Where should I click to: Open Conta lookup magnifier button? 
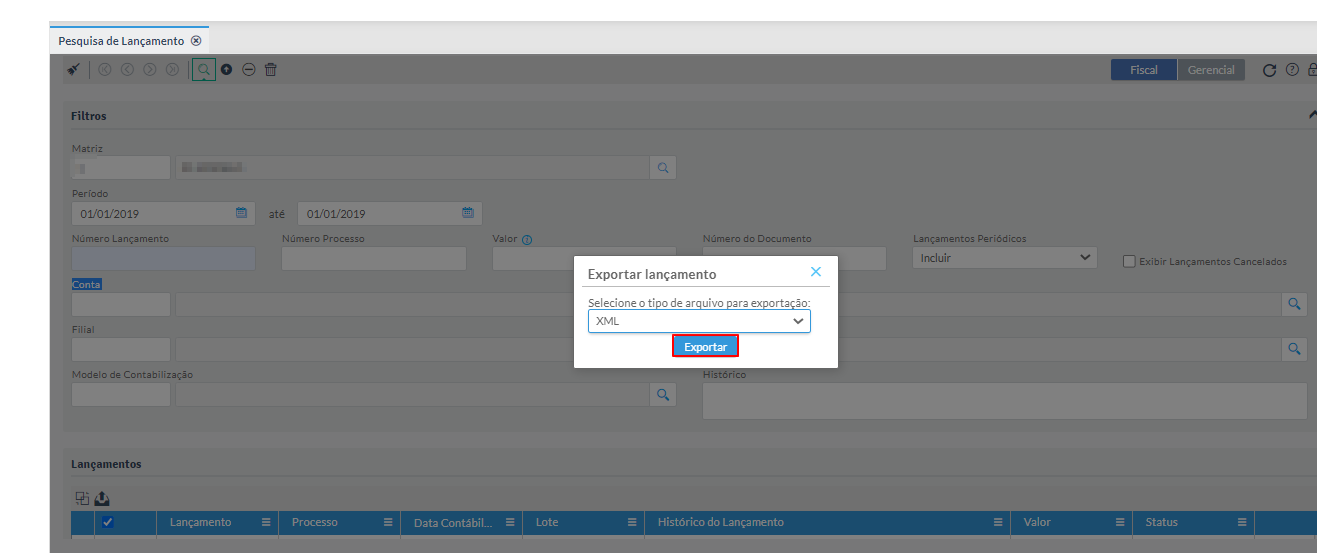click(x=1294, y=305)
